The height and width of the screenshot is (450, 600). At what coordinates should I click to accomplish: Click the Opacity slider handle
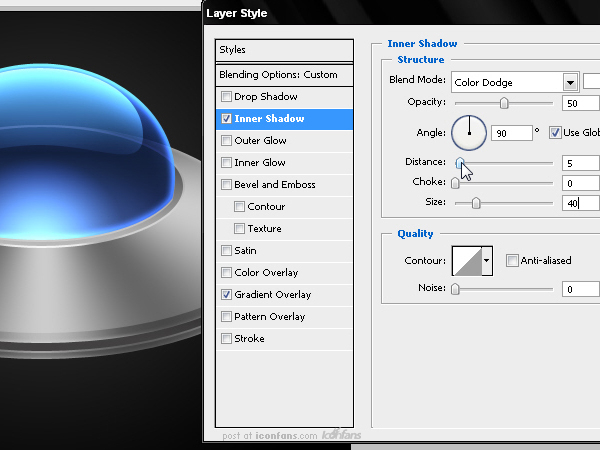click(504, 103)
